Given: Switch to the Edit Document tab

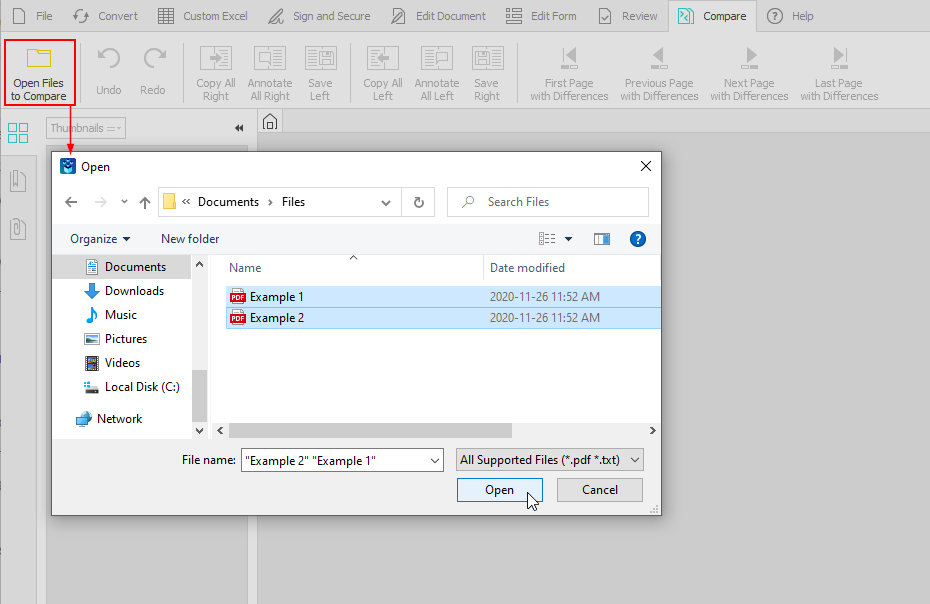Looking at the screenshot, I should pos(439,16).
